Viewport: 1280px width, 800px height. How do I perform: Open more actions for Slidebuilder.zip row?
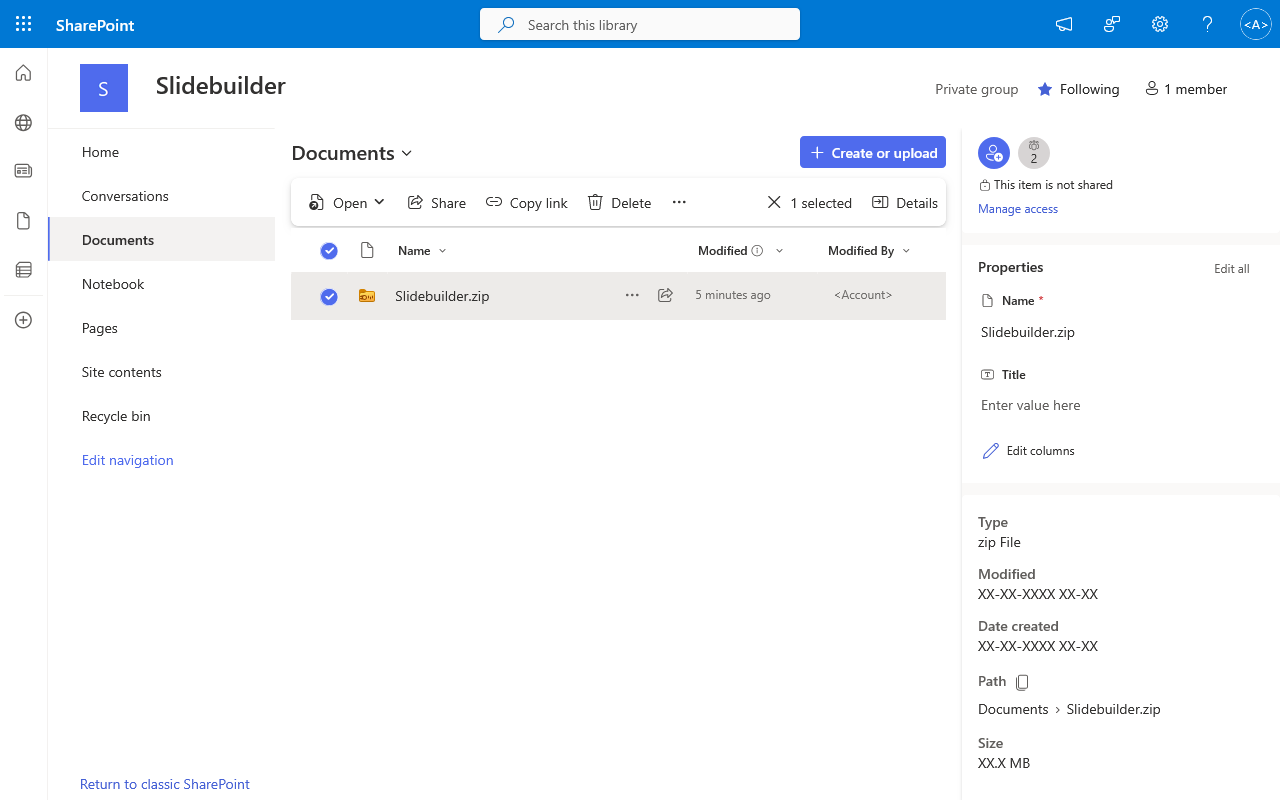[632, 295]
